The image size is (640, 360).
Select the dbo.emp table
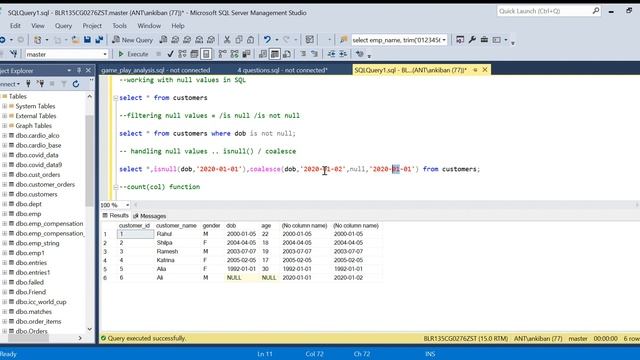tap(28, 214)
